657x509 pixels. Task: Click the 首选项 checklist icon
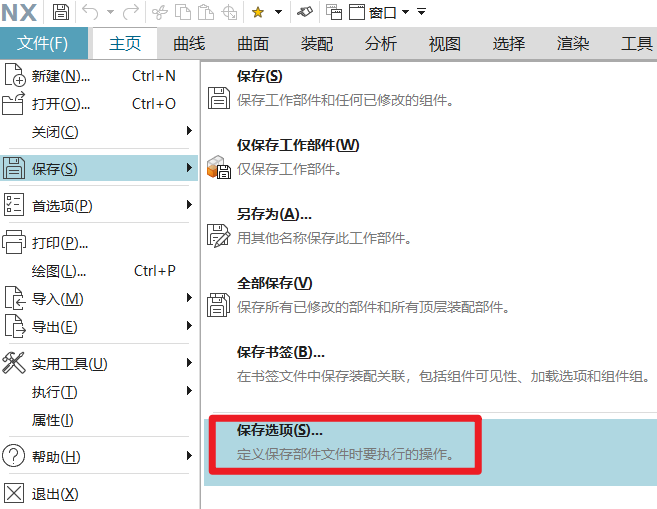[x=14, y=204]
